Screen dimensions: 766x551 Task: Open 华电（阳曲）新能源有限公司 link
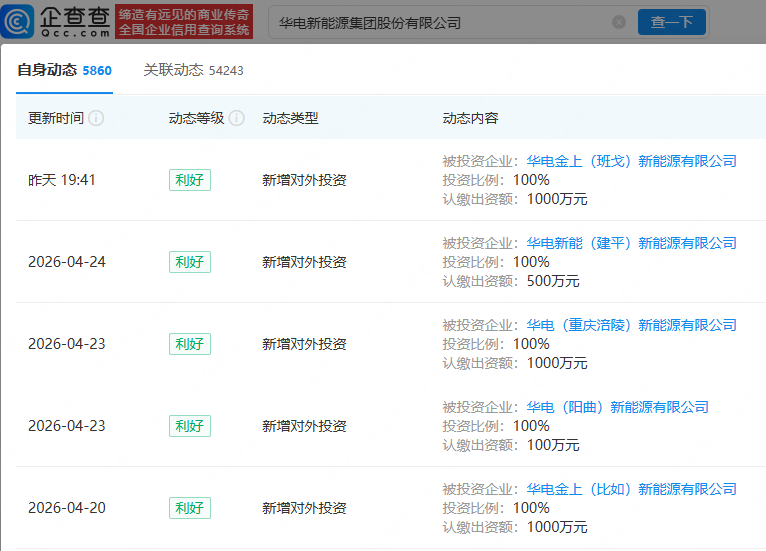point(617,407)
